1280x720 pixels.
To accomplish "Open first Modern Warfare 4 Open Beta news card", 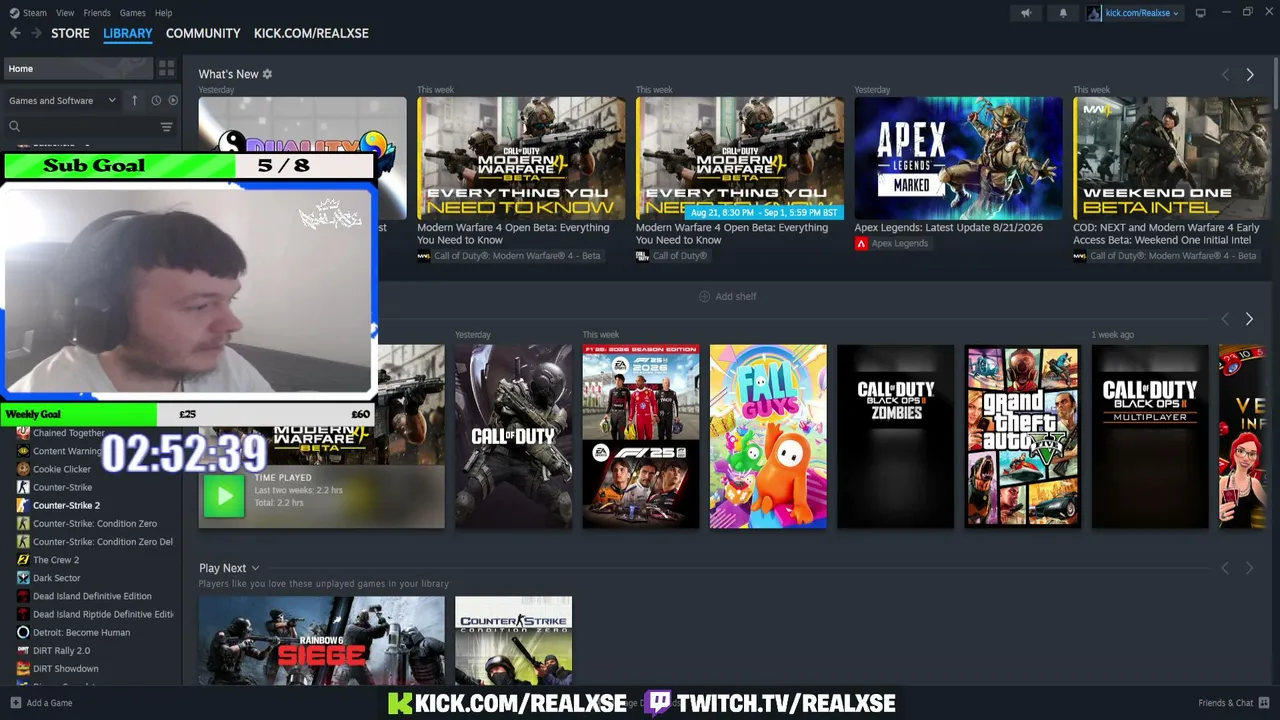I will point(521,158).
